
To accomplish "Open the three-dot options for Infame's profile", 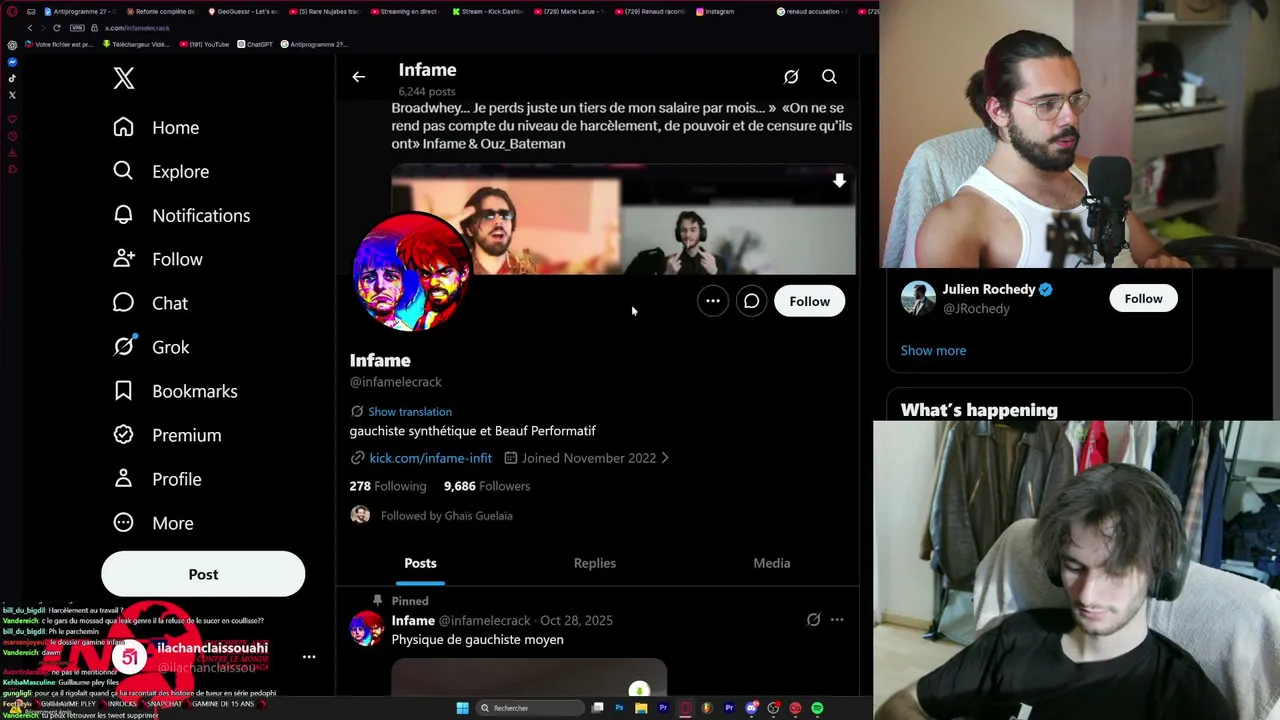I will 713,301.
